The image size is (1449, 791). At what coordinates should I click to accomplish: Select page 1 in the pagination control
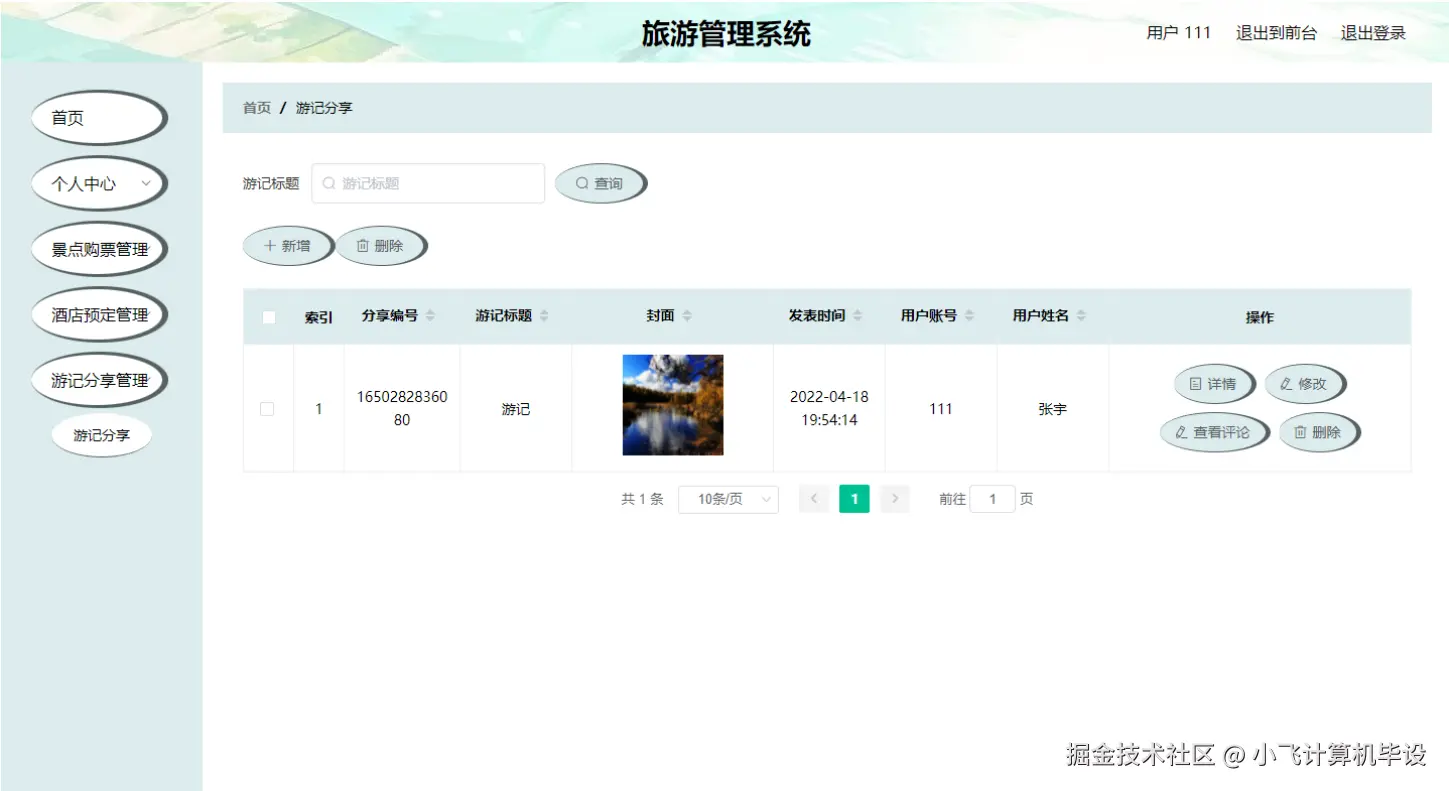pos(854,498)
